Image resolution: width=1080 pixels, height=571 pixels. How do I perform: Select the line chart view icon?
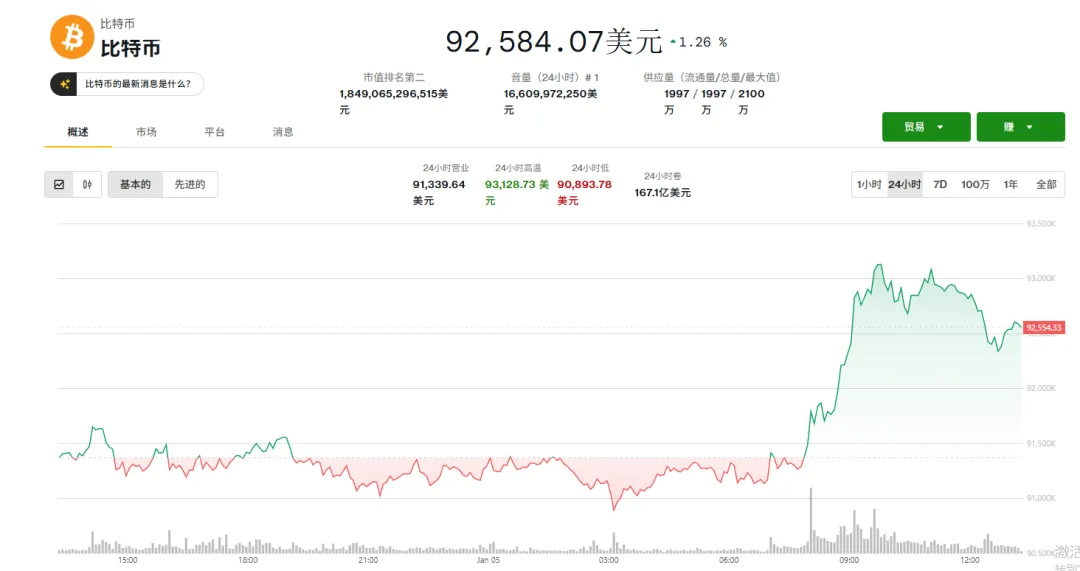coord(59,185)
